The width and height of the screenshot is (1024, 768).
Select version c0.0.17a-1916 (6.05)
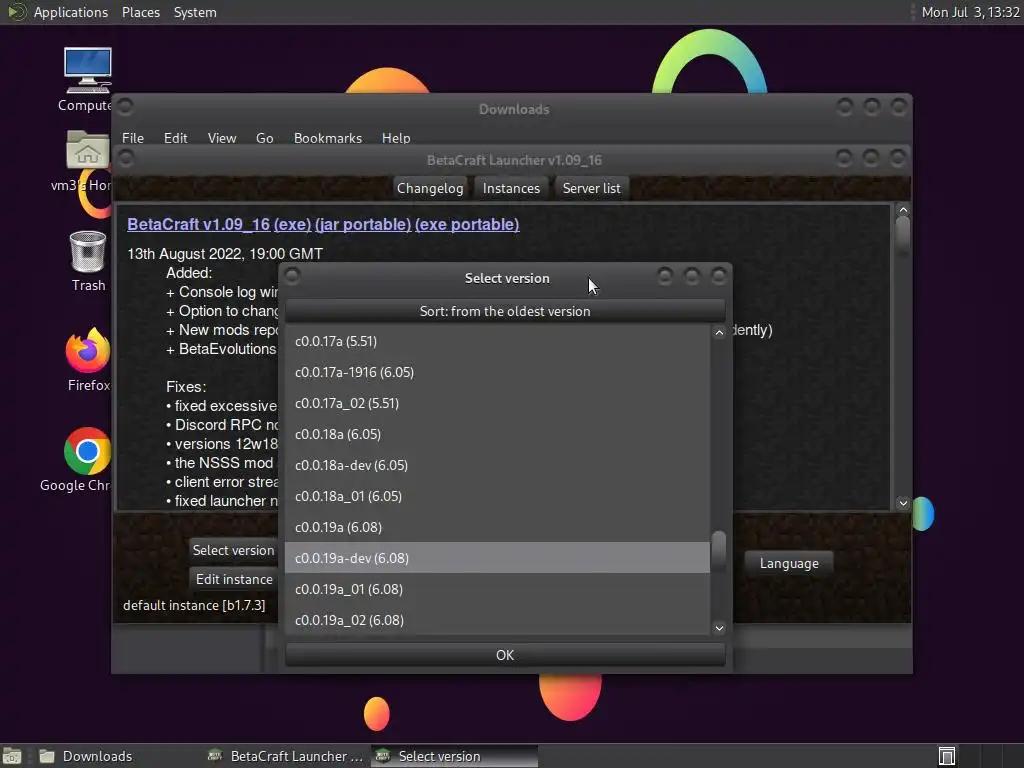pos(497,372)
